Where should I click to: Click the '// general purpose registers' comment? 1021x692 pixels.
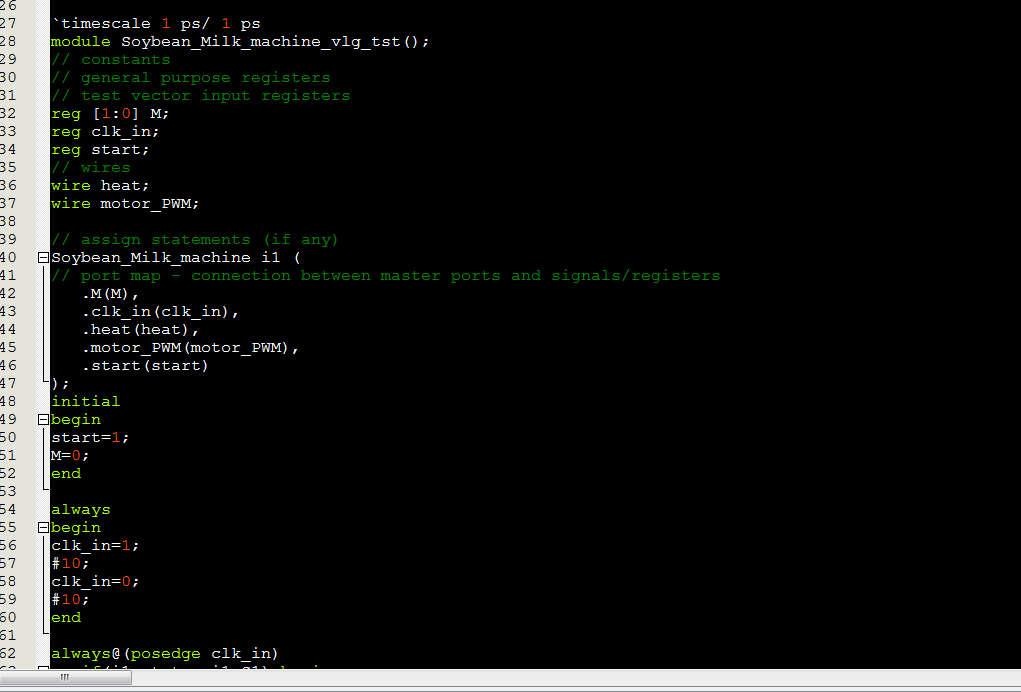[x=191, y=77]
